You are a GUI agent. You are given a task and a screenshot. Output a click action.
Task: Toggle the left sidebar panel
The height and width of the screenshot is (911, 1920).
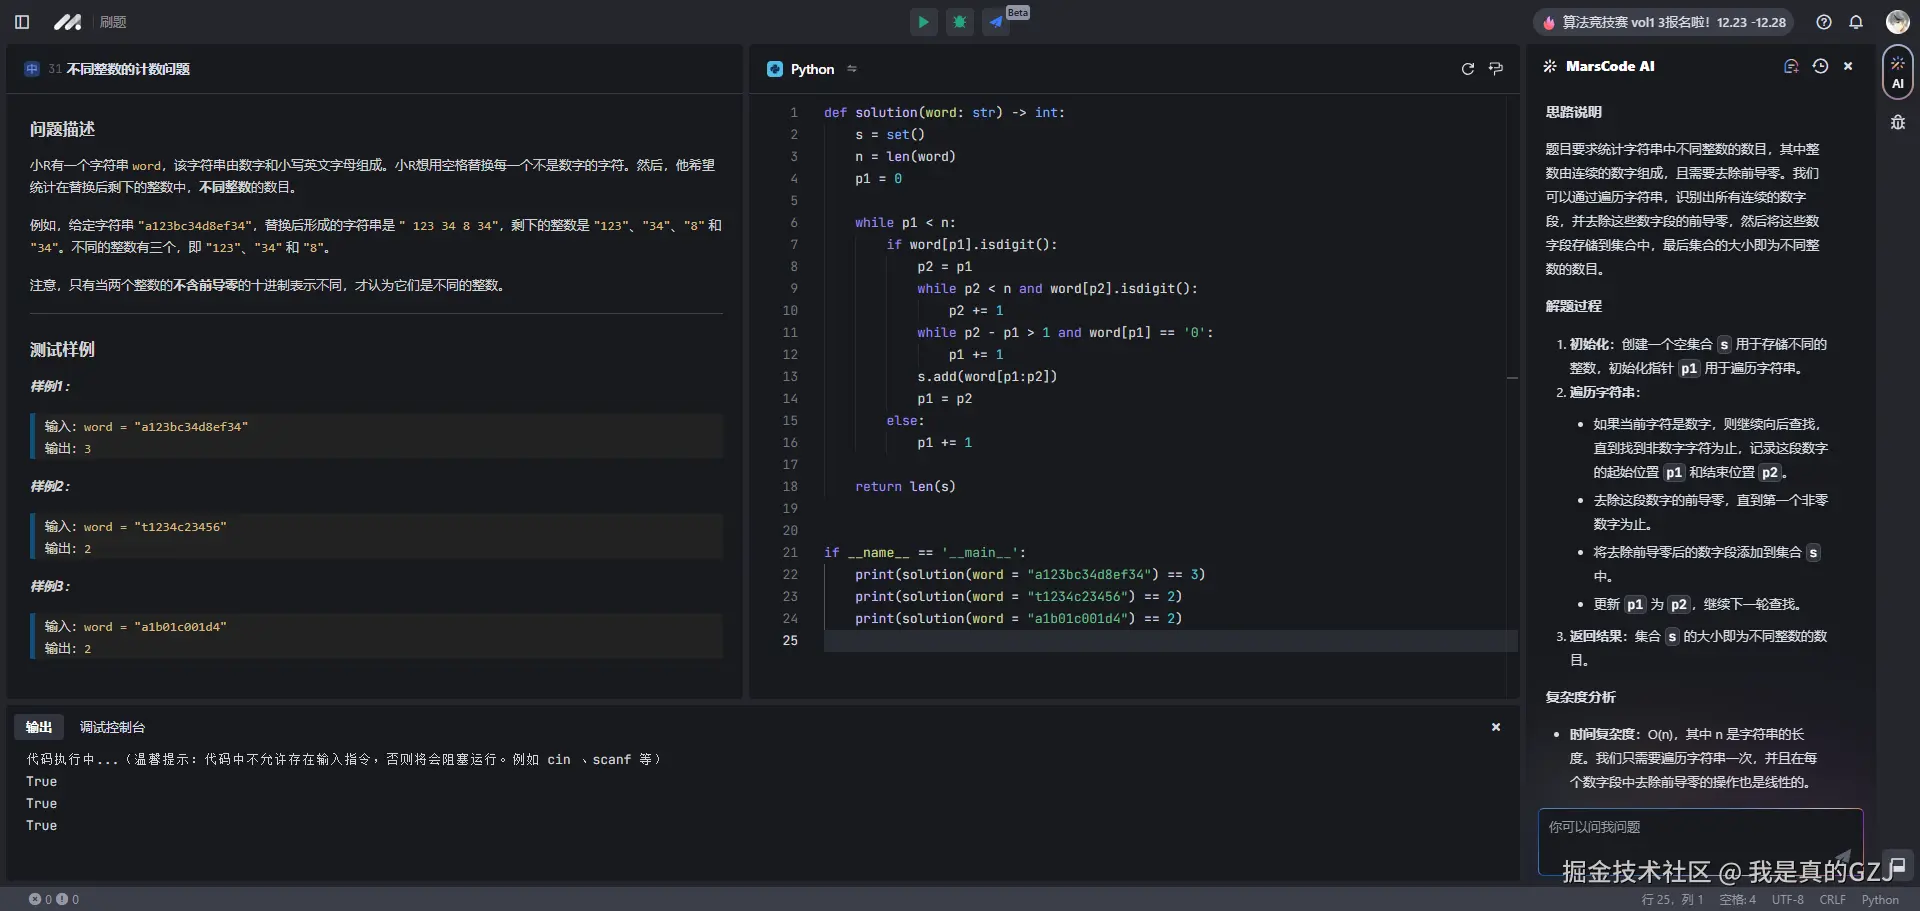click(x=22, y=22)
